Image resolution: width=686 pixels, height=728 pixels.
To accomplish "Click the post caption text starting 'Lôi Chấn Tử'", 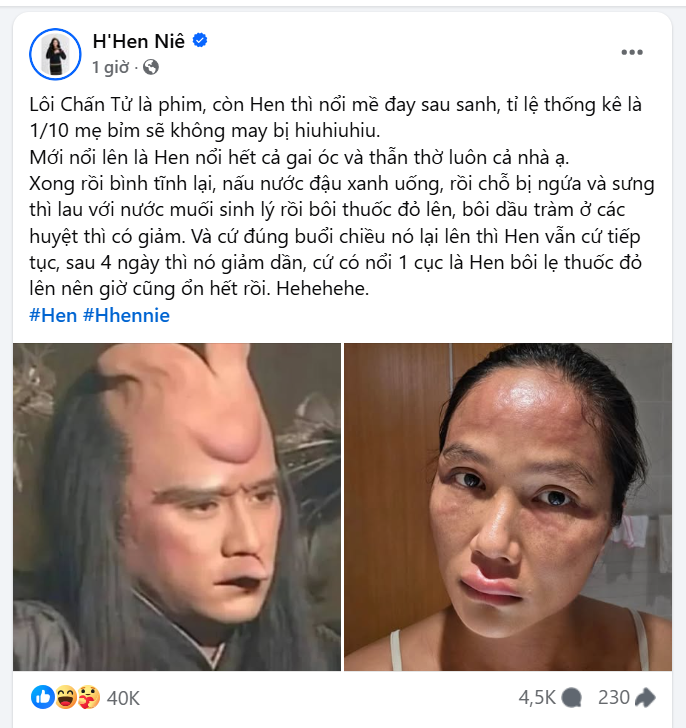I will 342,196.
